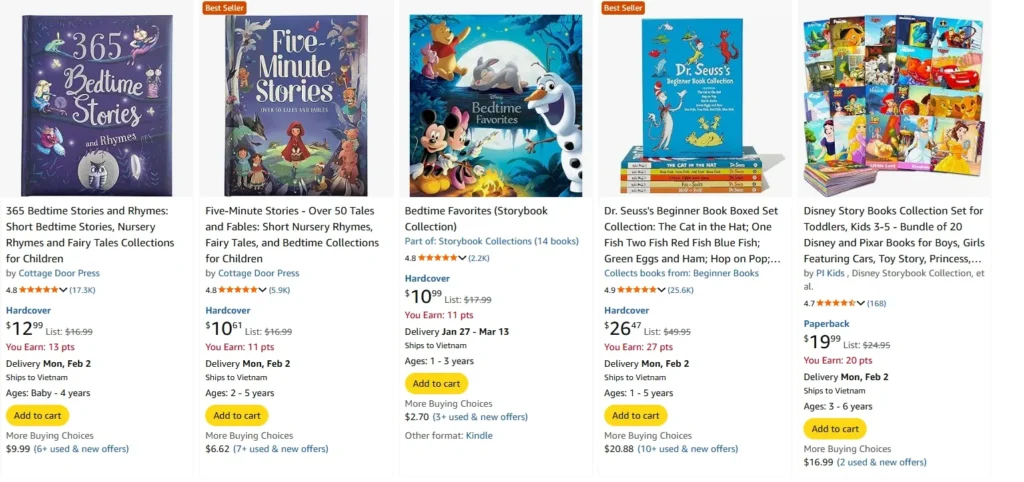Click the Five-Minute Stories cover image
Image resolution: width=1024 pixels, height=482 pixels.
click(295, 105)
